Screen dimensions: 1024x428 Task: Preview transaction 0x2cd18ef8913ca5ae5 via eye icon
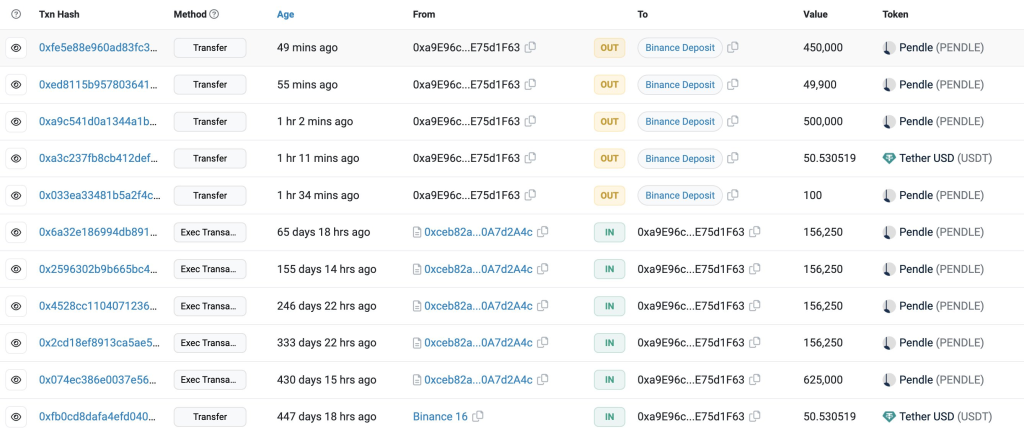pyautogui.click(x=16, y=343)
